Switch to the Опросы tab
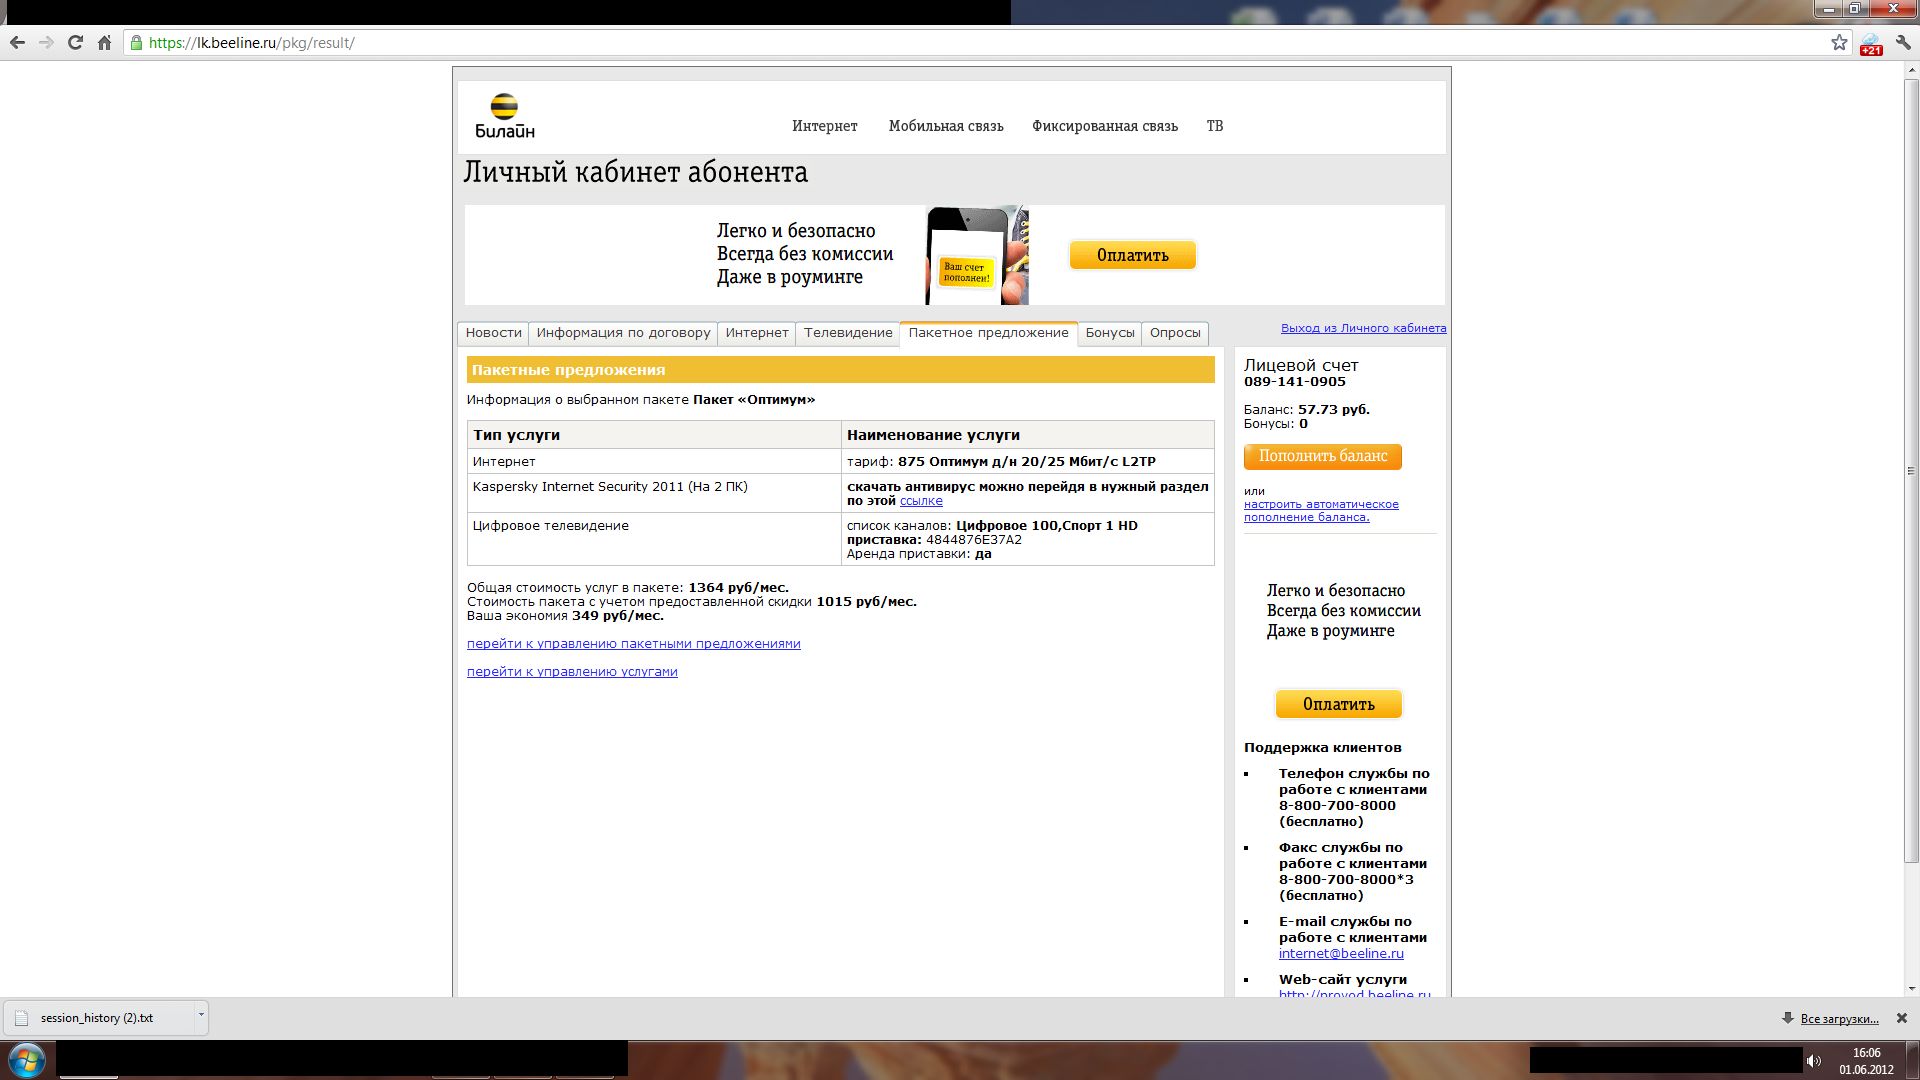The width and height of the screenshot is (1920, 1080). (1175, 333)
